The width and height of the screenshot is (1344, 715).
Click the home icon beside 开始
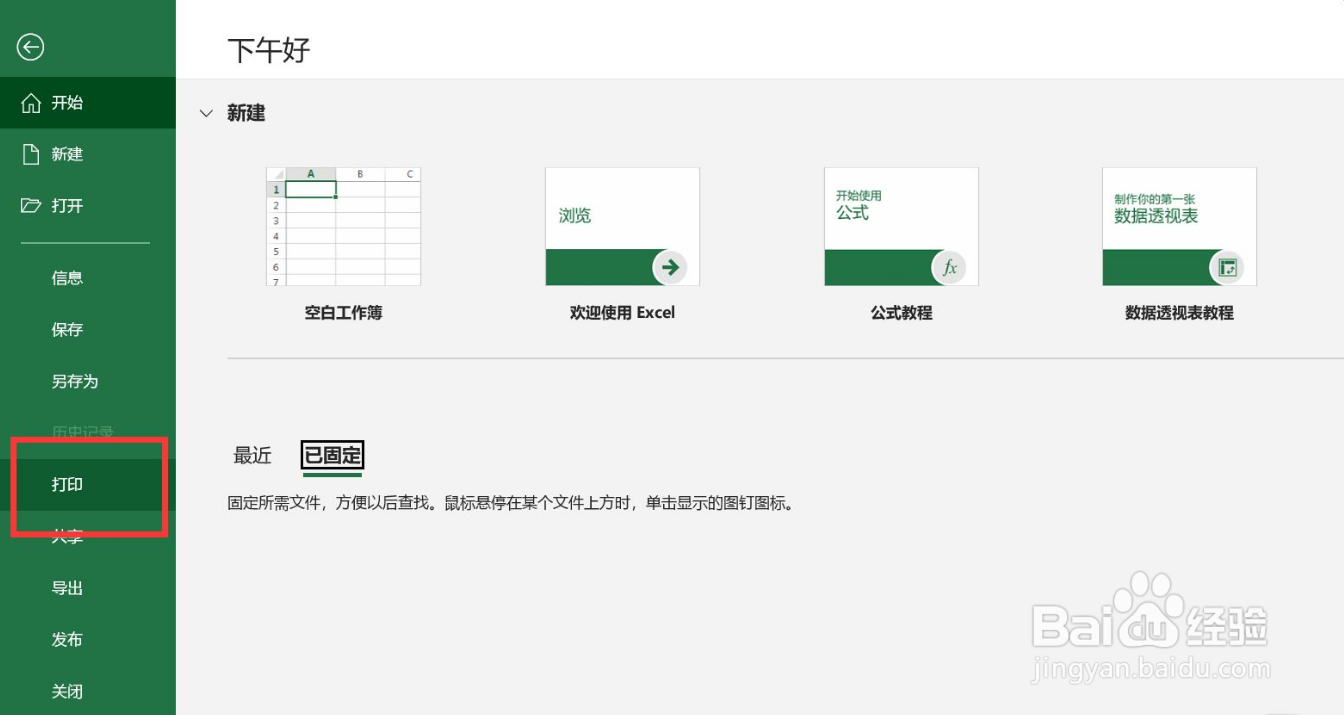31,103
